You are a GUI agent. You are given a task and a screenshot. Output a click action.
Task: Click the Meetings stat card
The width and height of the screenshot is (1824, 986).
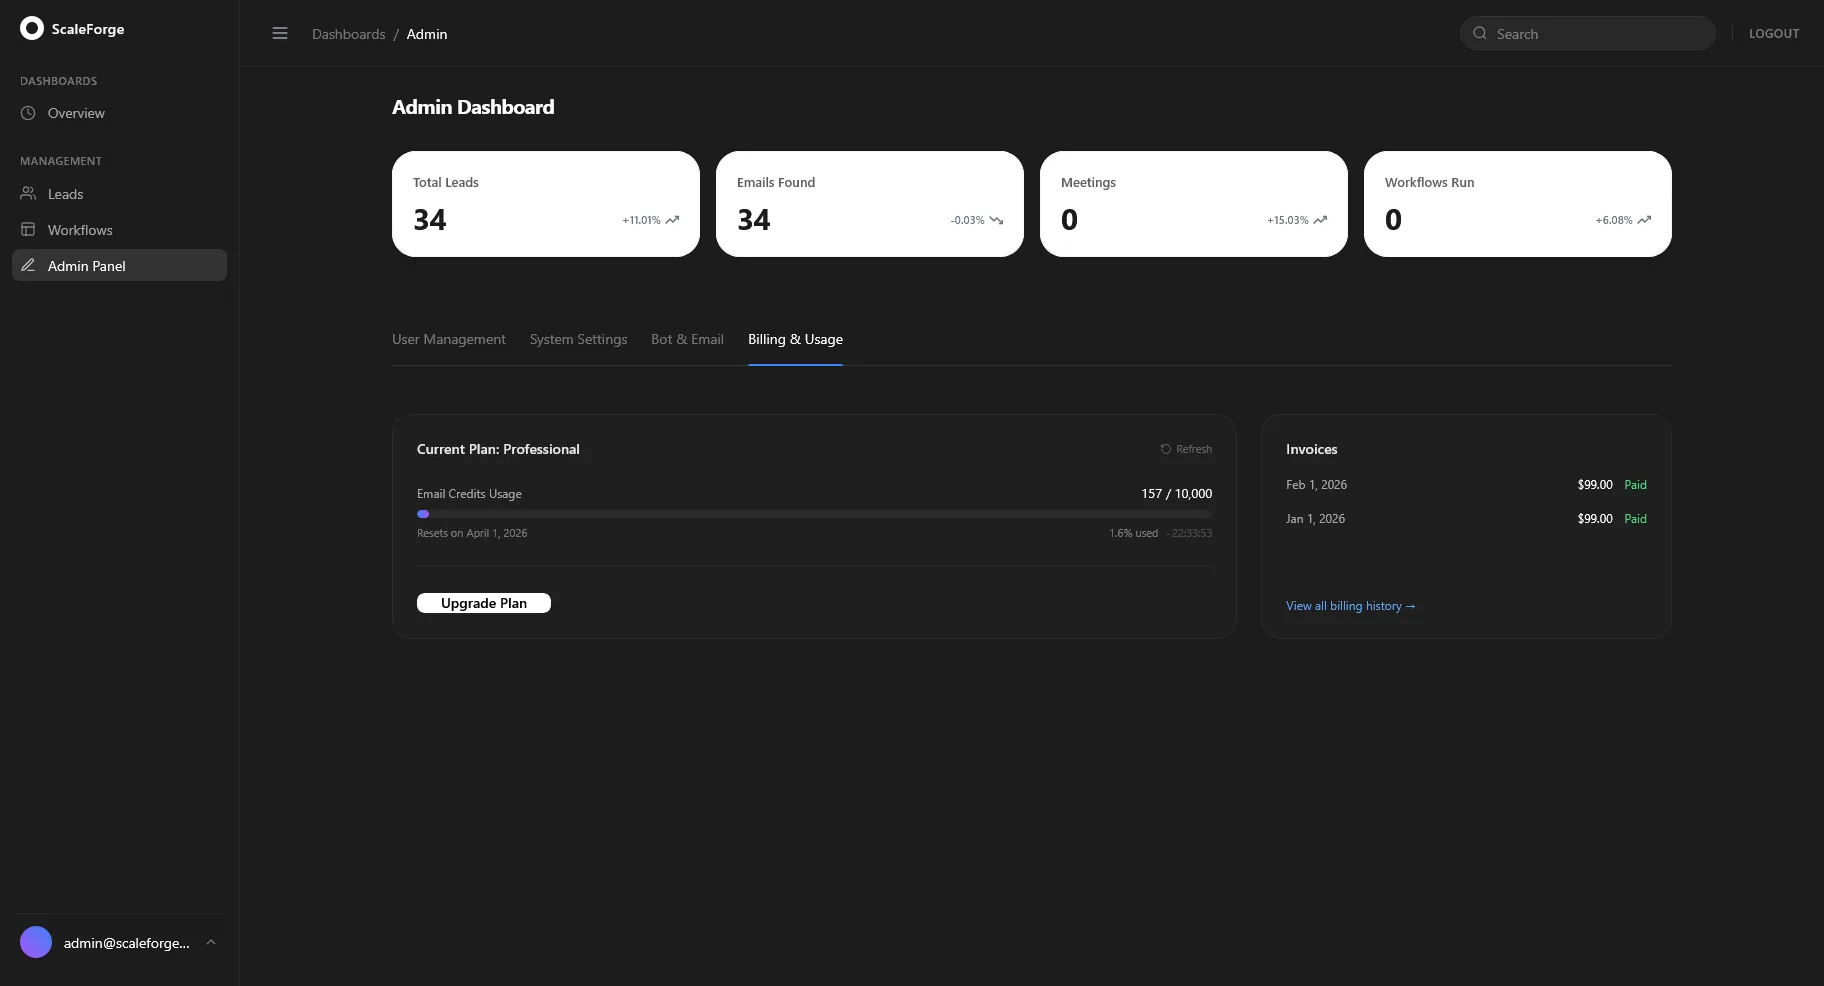[1194, 204]
